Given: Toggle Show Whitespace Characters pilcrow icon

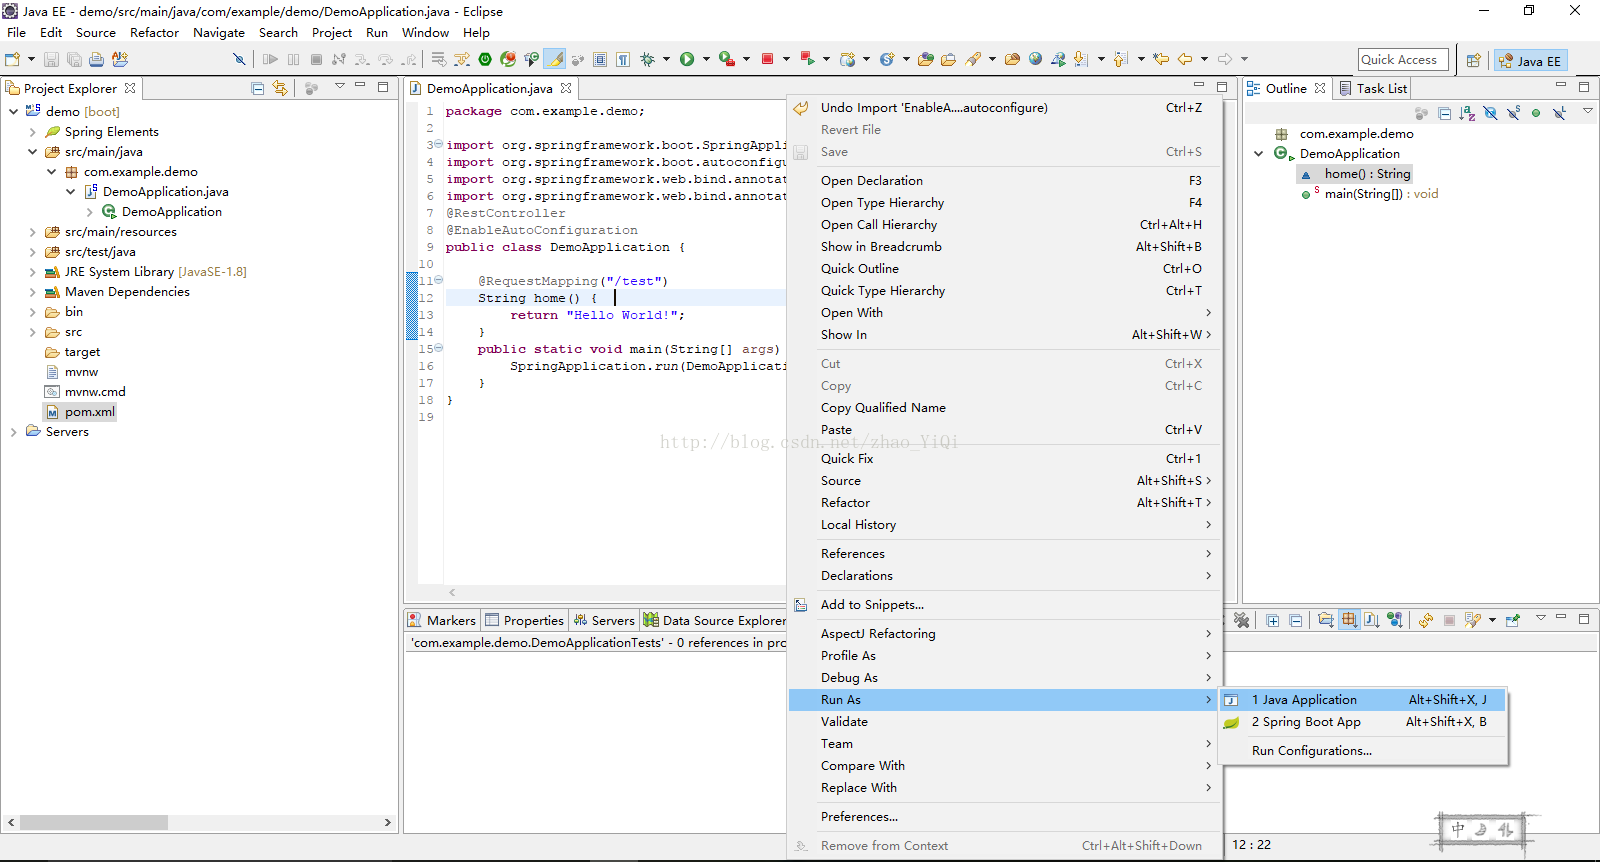Looking at the screenshot, I should click(x=623, y=59).
